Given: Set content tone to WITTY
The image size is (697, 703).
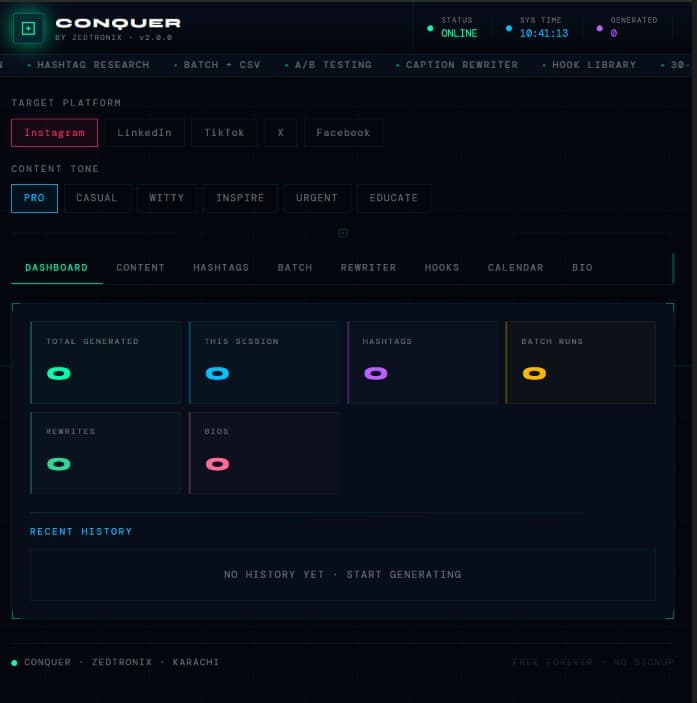Looking at the screenshot, I should tap(167, 198).
